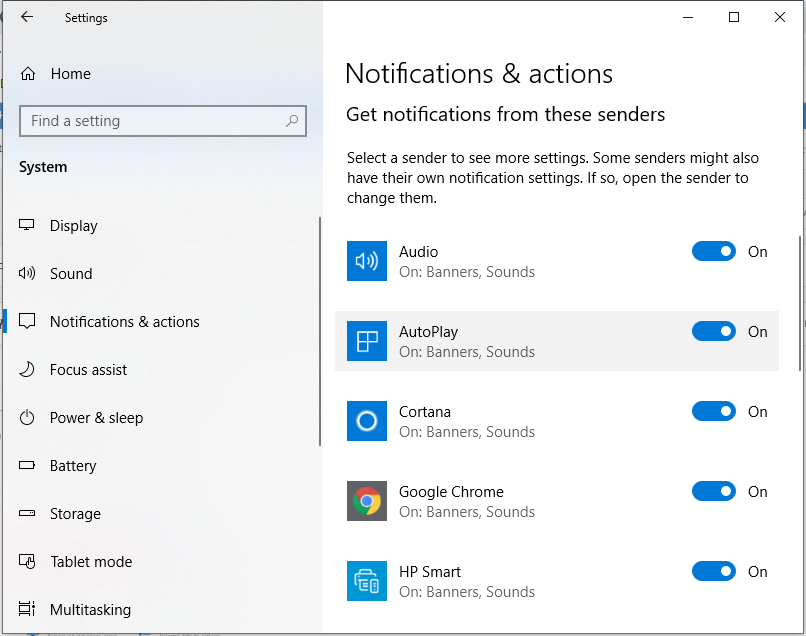This screenshot has width=806, height=636.
Task: Switch off Google Chrome notifications
Action: point(713,492)
